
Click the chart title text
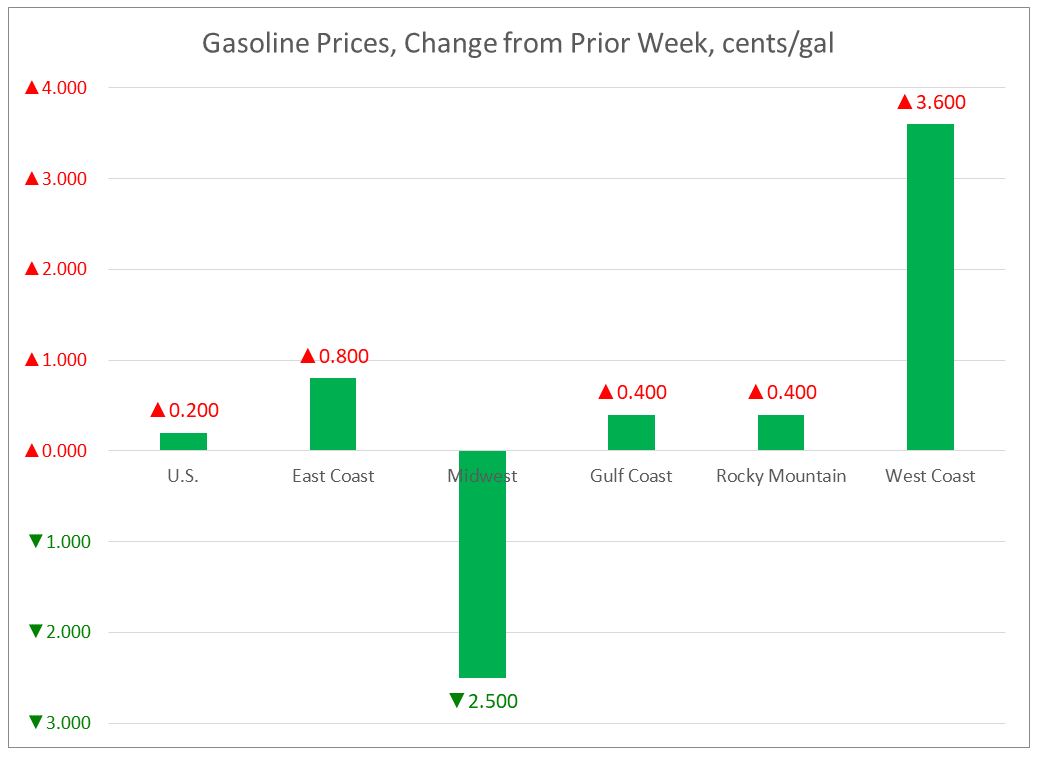click(518, 45)
